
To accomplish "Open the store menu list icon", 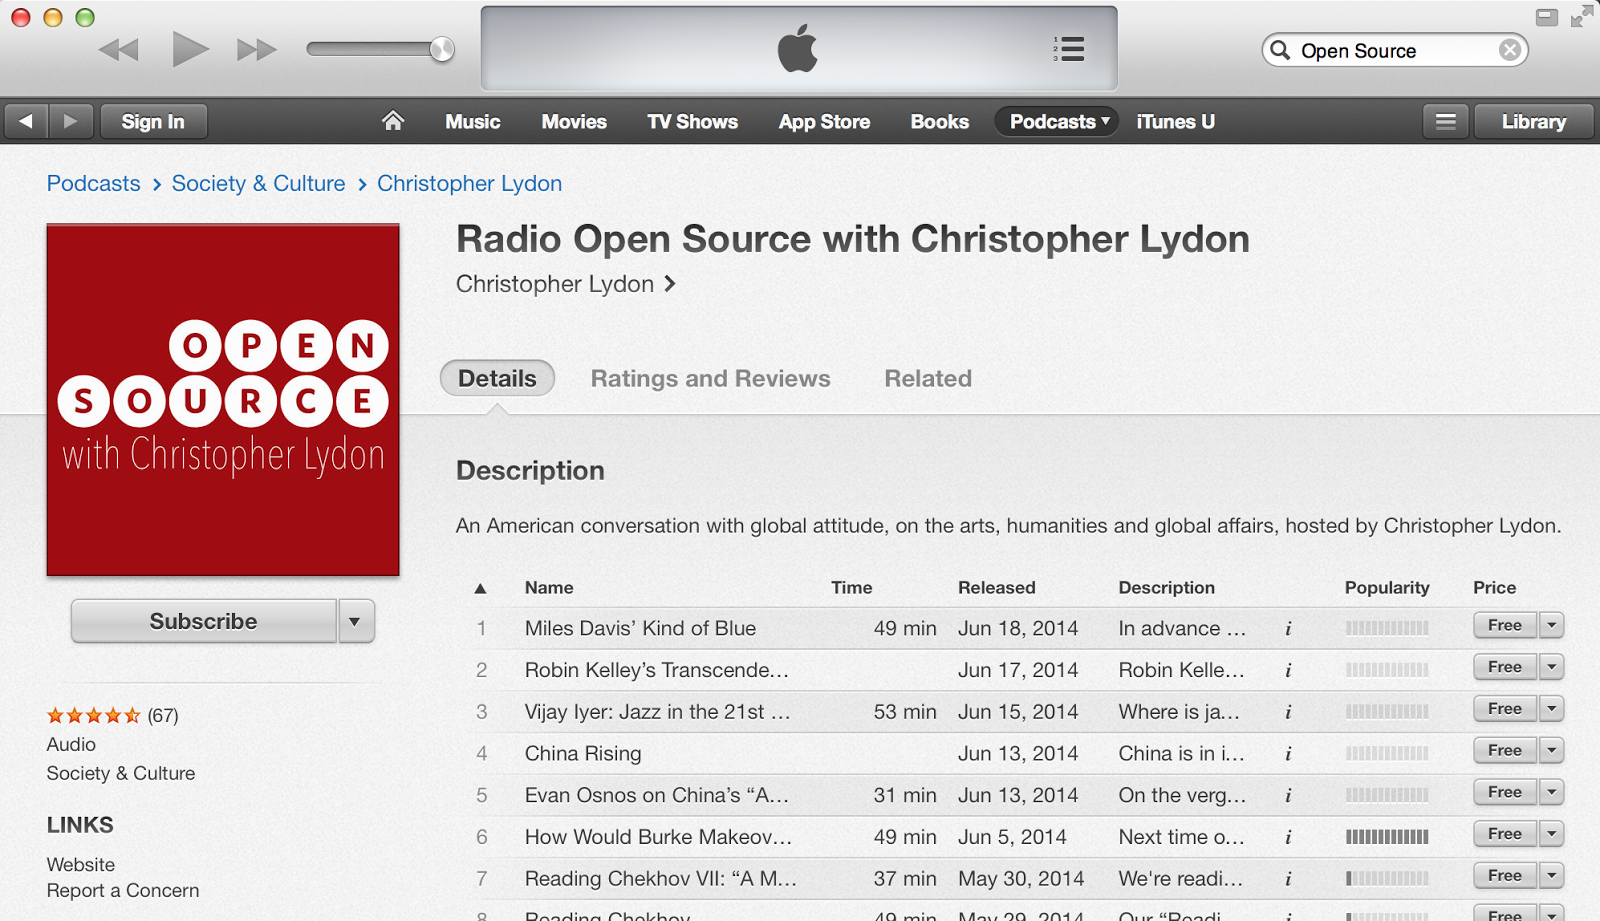I will pyautogui.click(x=1446, y=121).
